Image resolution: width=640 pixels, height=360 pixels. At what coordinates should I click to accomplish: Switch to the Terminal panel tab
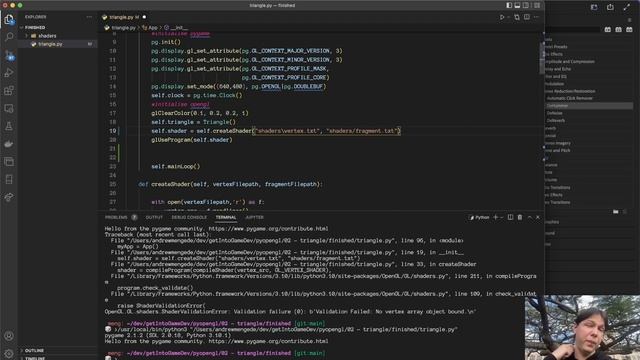click(226, 217)
